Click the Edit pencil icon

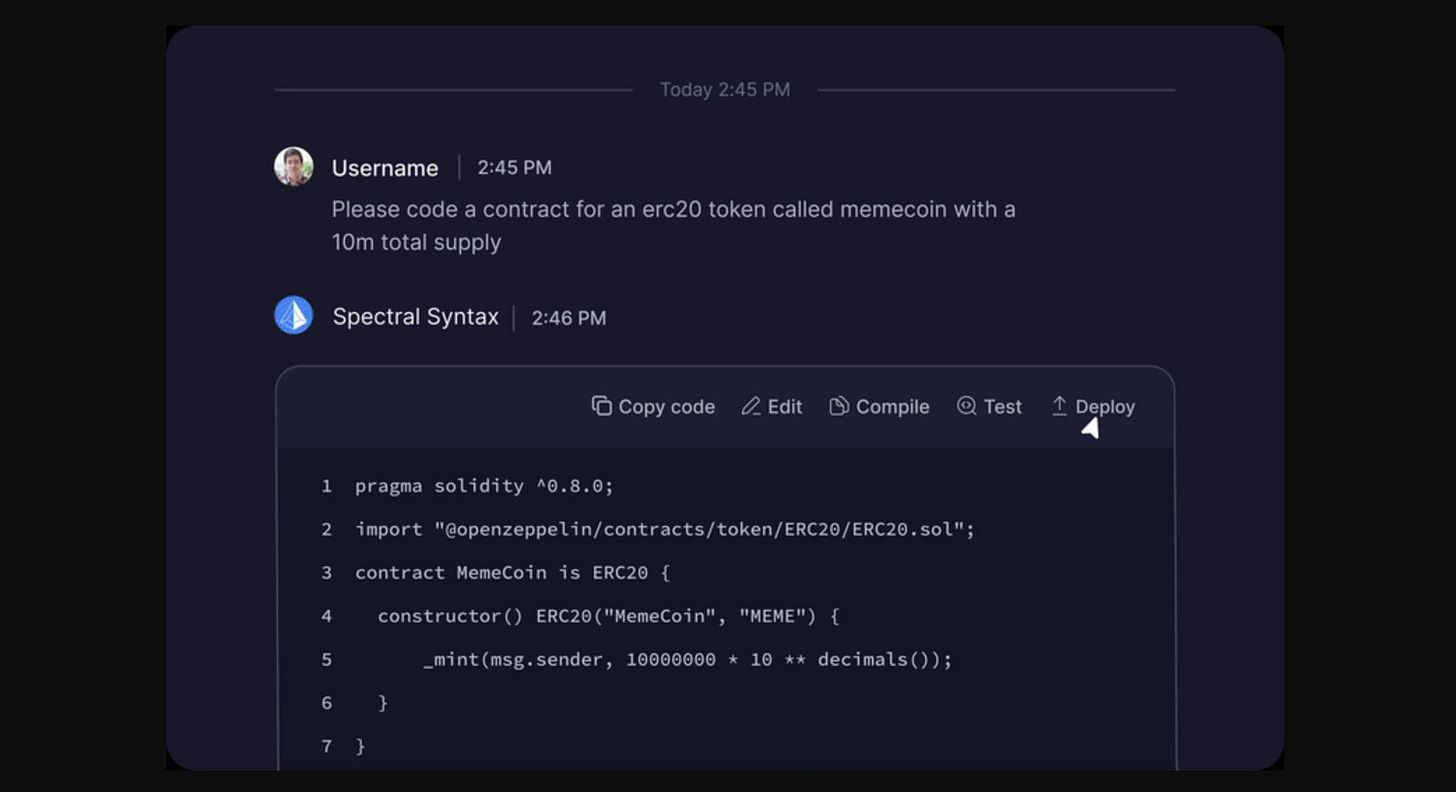[x=751, y=406]
